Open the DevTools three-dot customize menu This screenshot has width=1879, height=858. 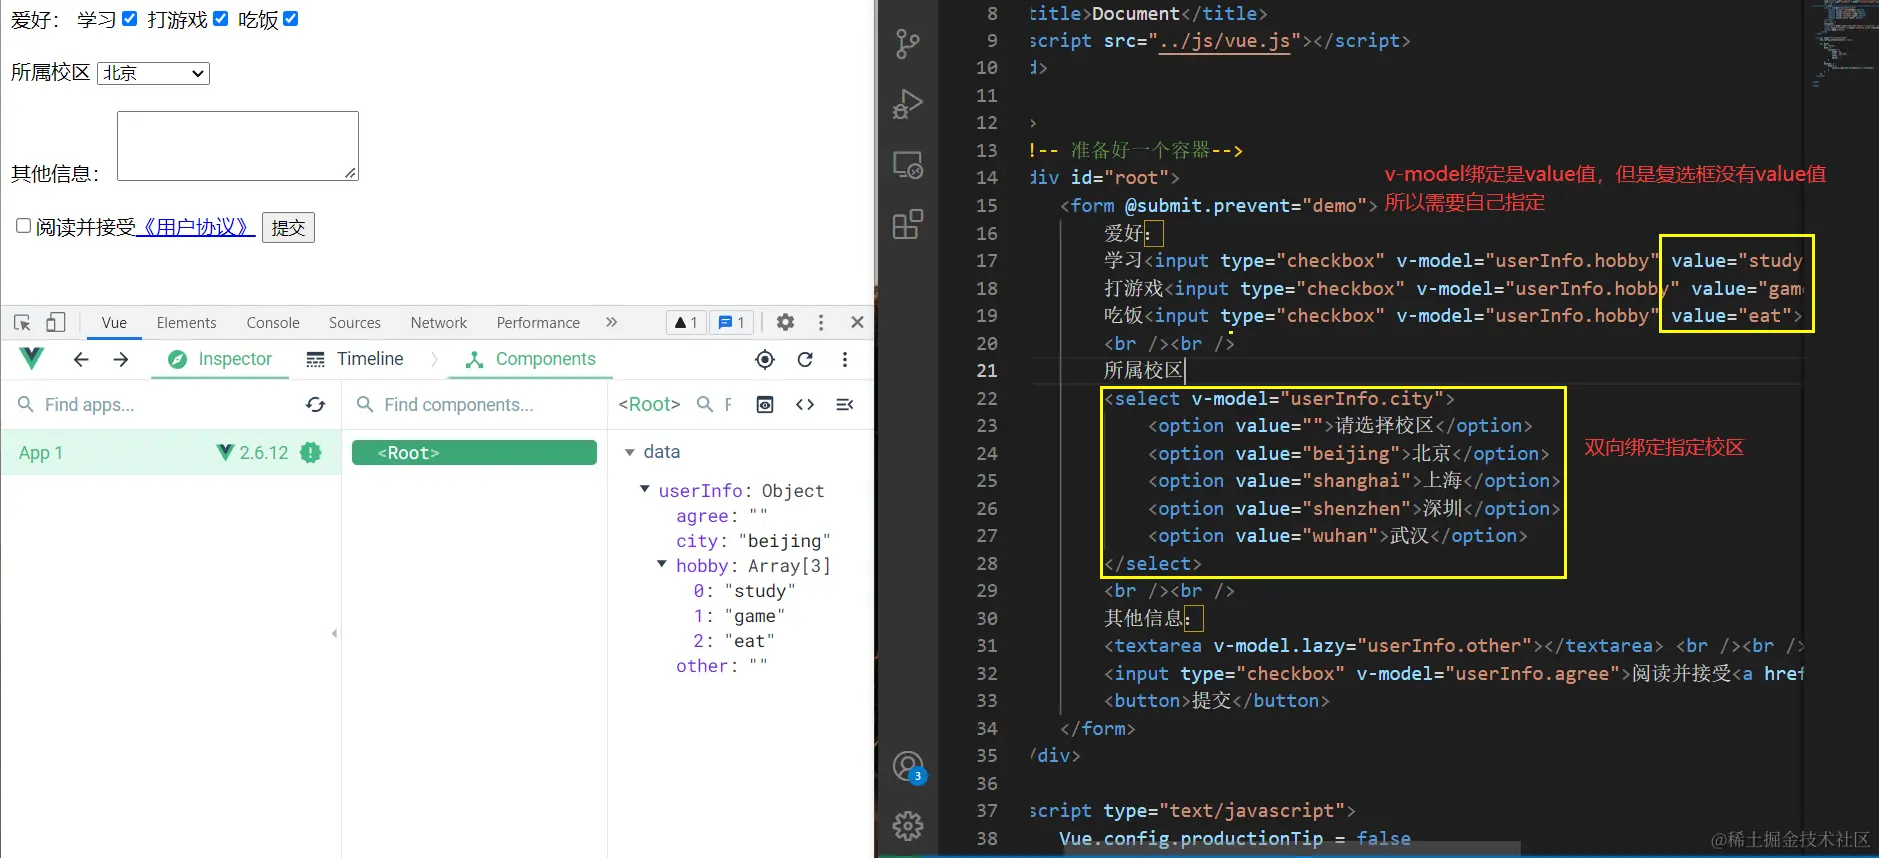pos(821,322)
